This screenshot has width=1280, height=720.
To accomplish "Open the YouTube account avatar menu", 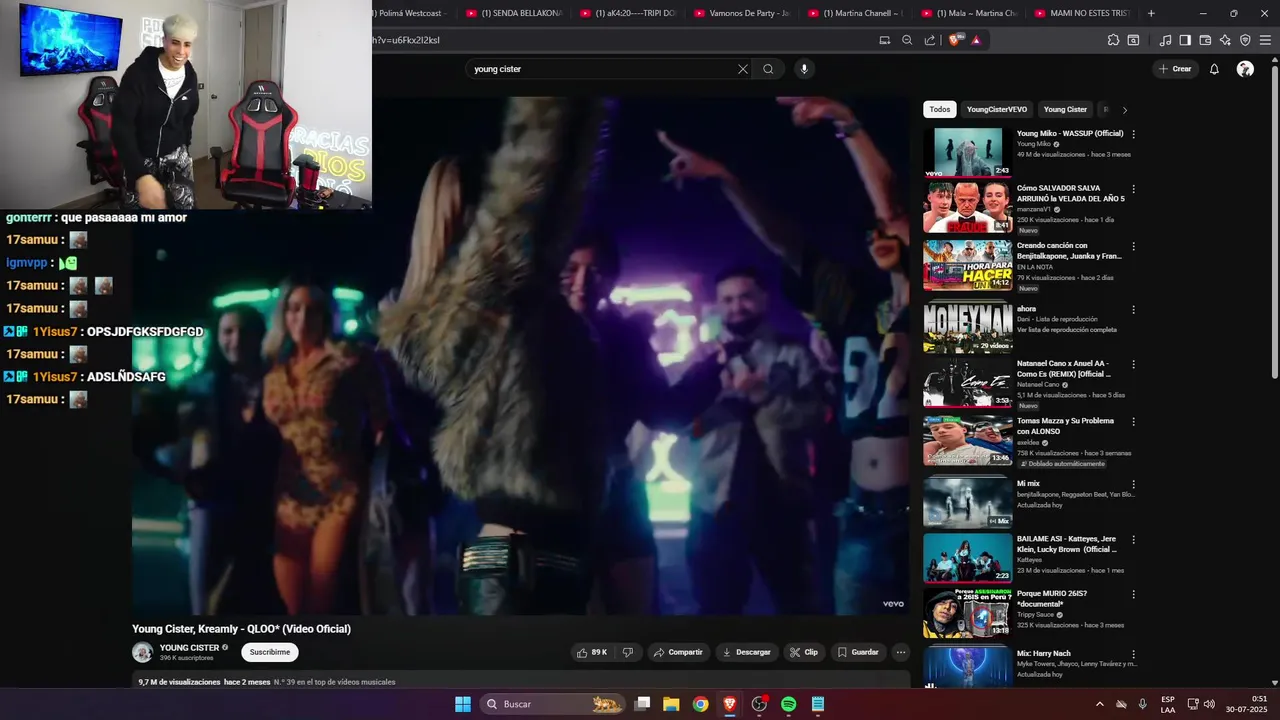I will click(1245, 69).
